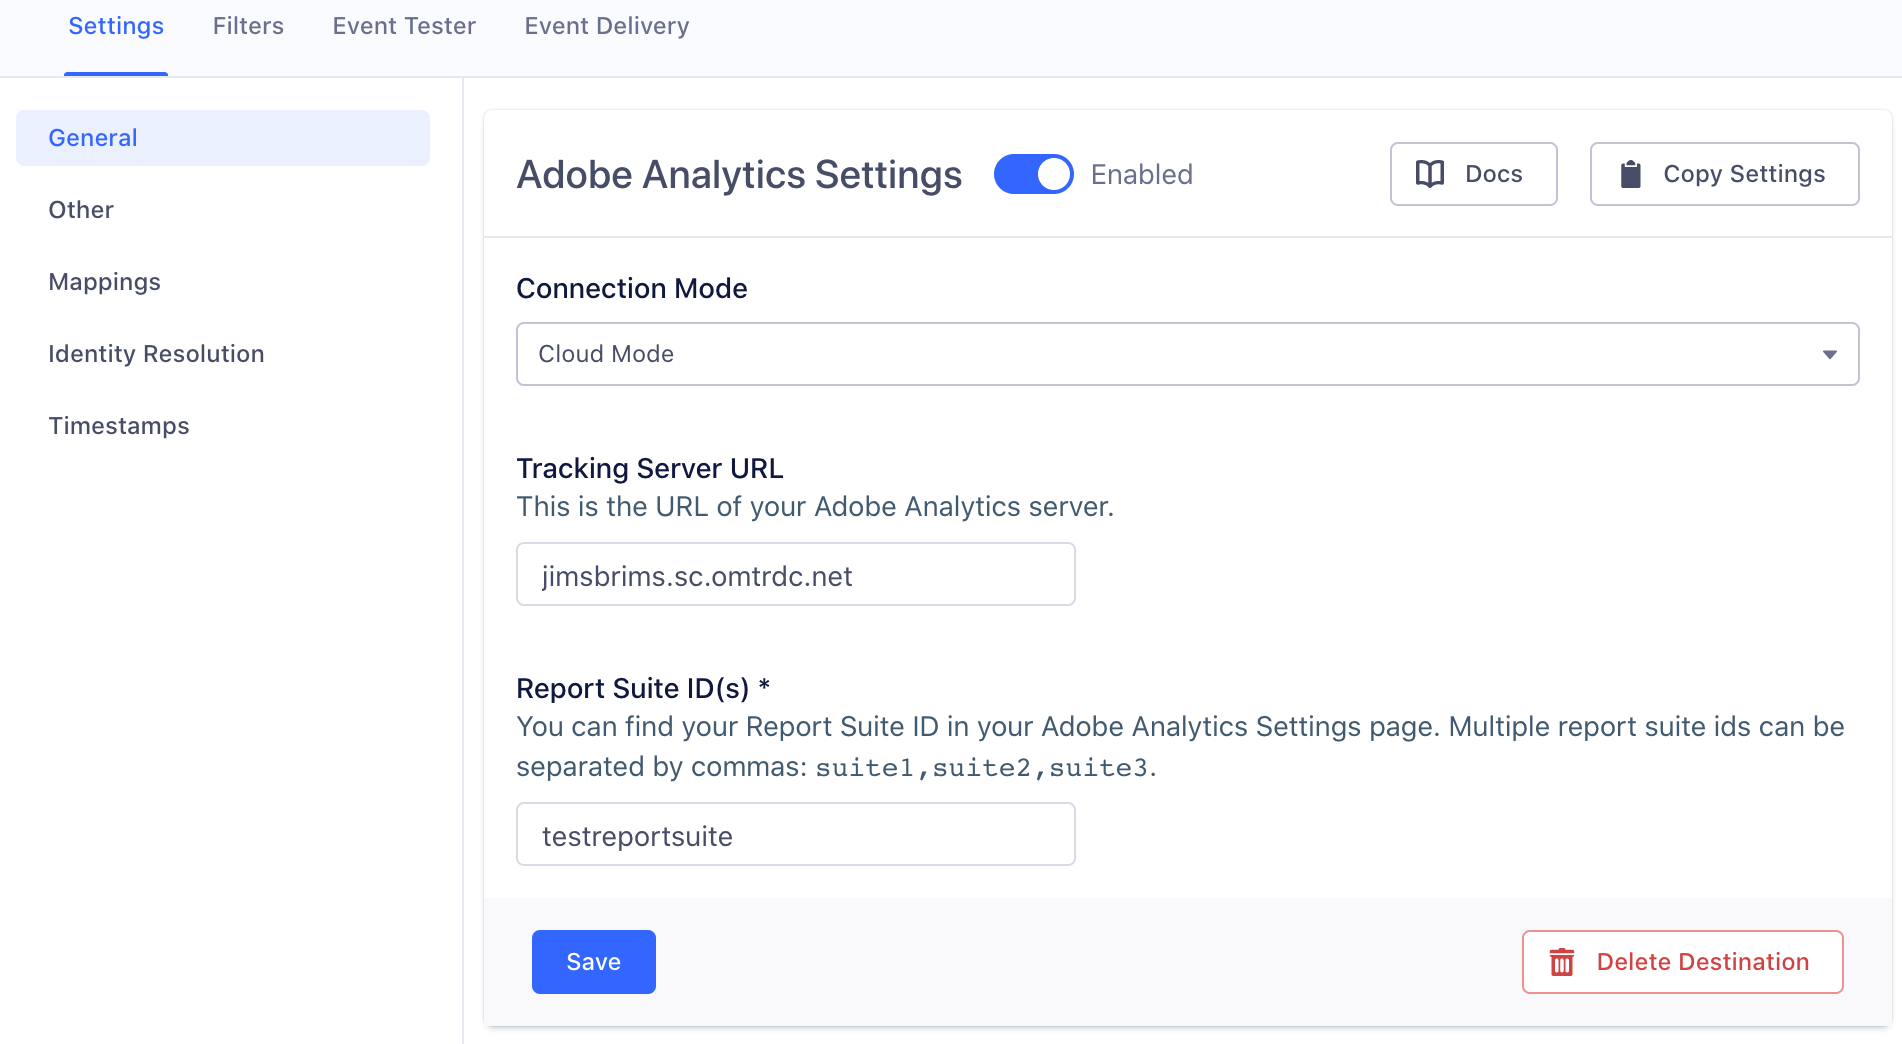Click the Tracking Server URL input field
The width and height of the screenshot is (1902, 1044).
click(x=795, y=574)
